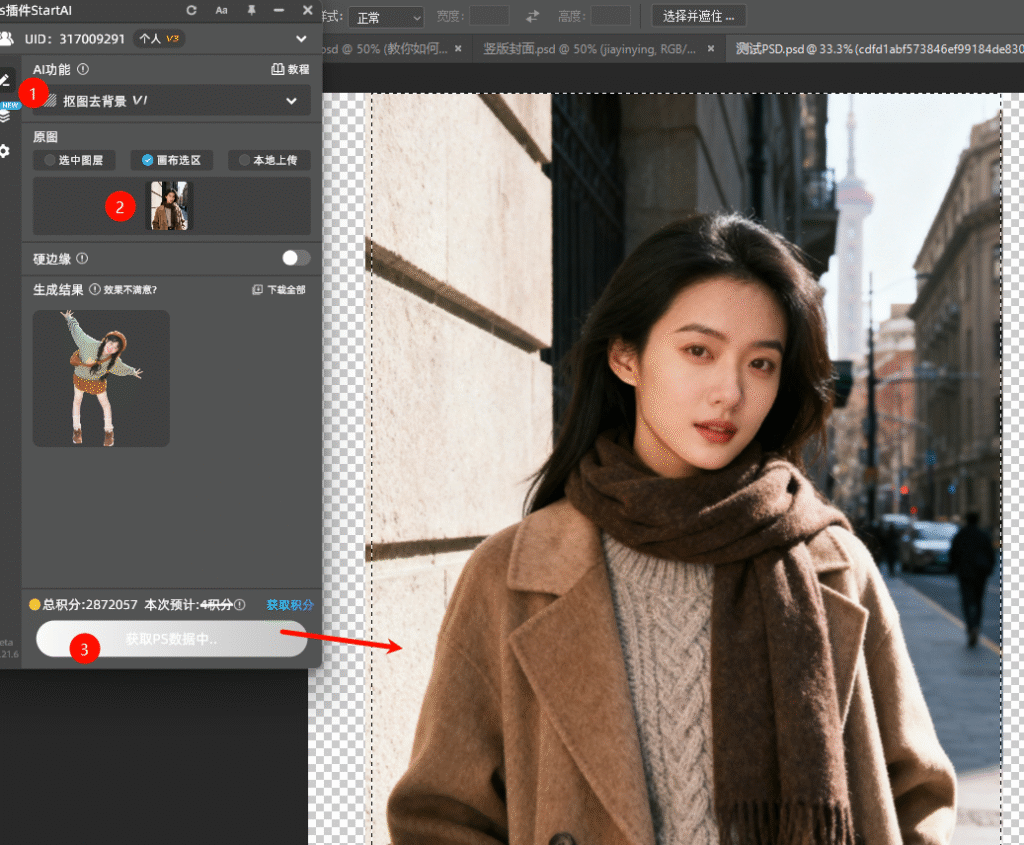Click the refresh icon in StartAI title bar
This screenshot has height=845, width=1024.
(x=191, y=10)
